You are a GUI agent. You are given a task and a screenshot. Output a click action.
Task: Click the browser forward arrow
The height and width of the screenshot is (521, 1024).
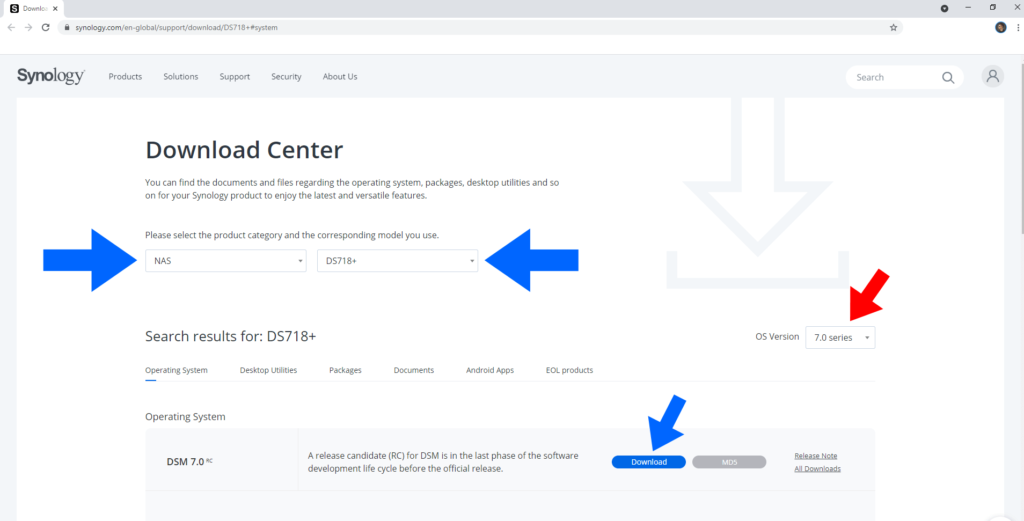(28, 27)
